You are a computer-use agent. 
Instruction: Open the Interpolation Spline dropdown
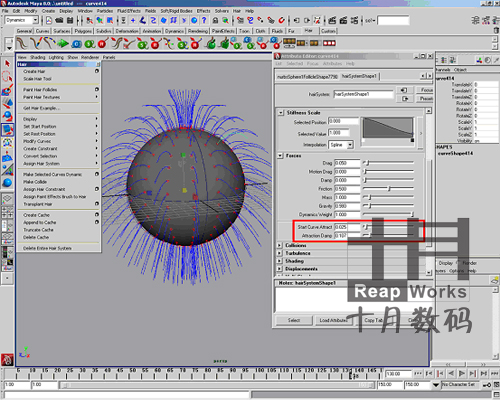click(x=350, y=145)
